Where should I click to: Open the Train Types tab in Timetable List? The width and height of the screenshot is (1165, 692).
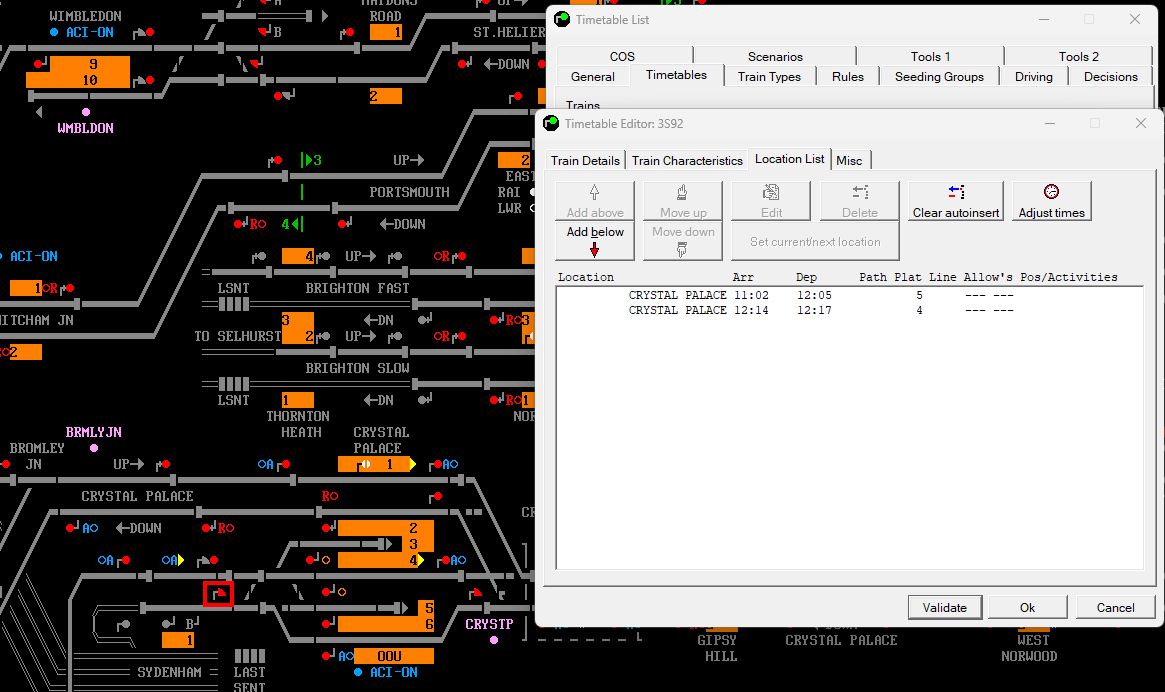tap(769, 77)
